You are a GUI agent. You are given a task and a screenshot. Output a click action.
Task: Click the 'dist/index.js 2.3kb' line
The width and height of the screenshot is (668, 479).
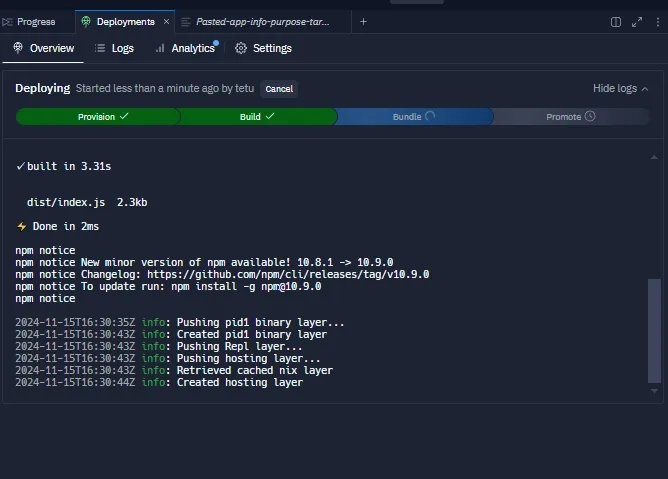pos(87,202)
